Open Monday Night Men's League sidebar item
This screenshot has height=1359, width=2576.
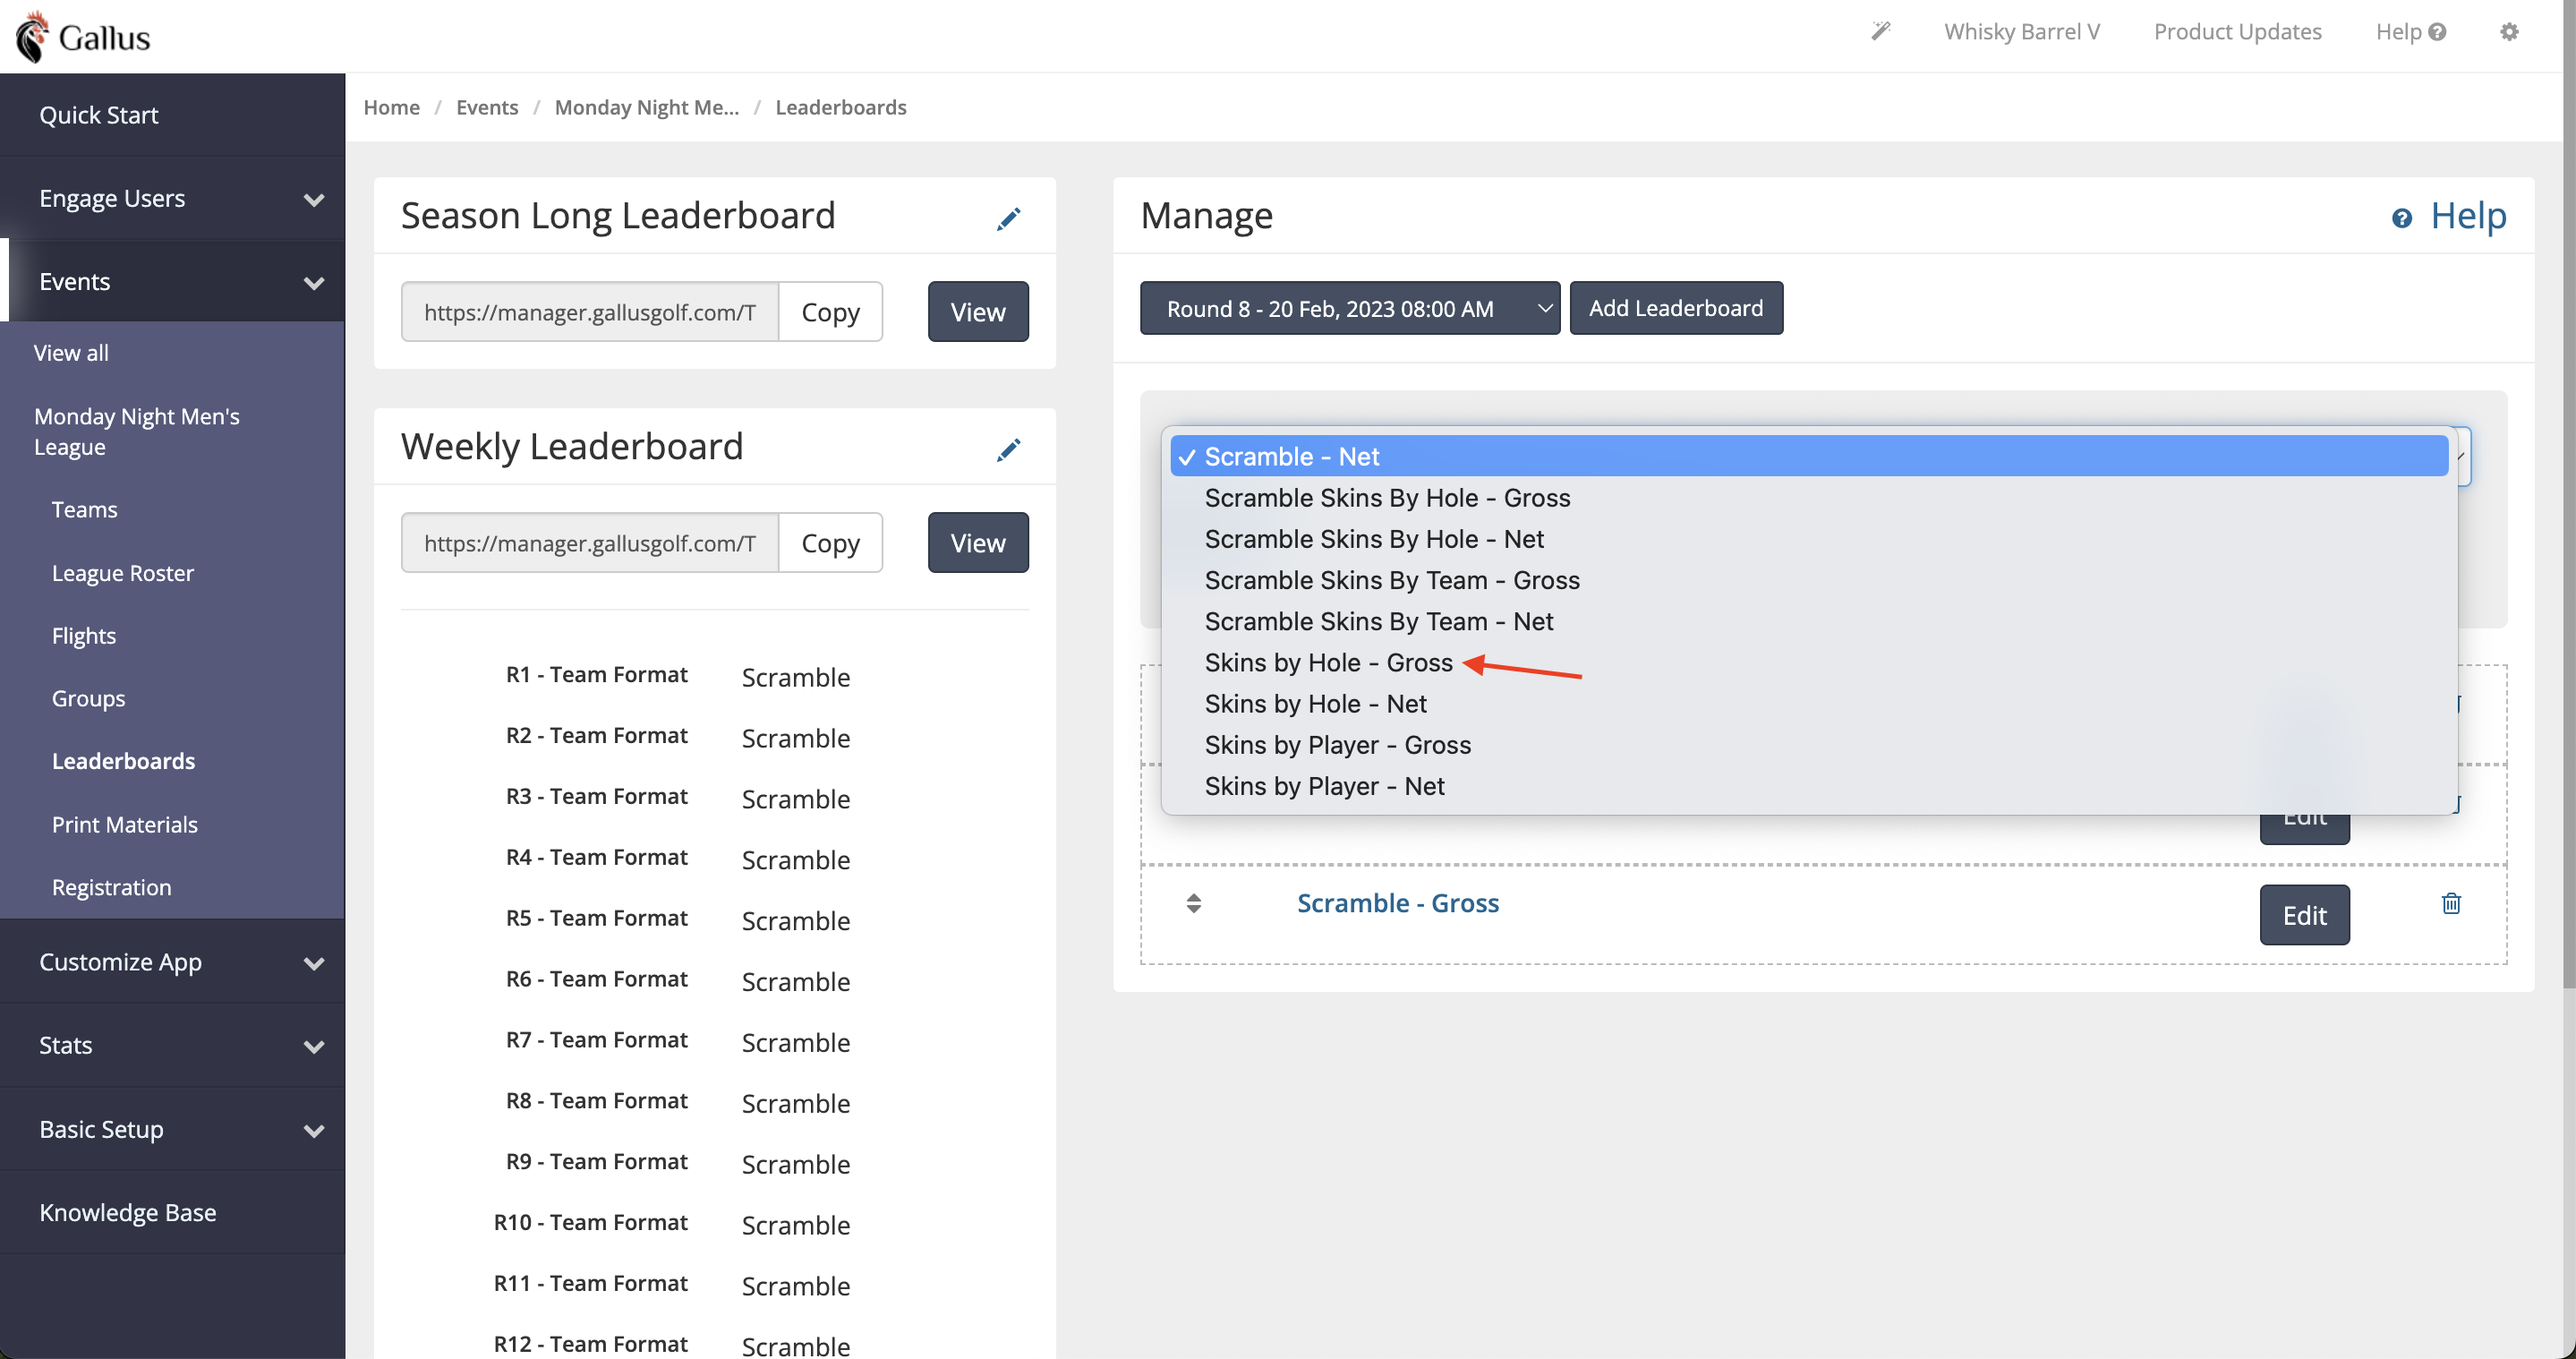[x=137, y=431]
